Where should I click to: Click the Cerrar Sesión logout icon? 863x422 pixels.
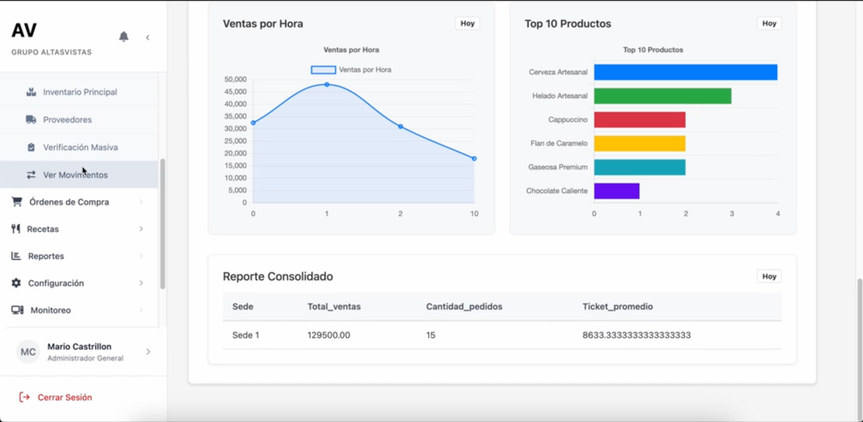click(x=25, y=397)
